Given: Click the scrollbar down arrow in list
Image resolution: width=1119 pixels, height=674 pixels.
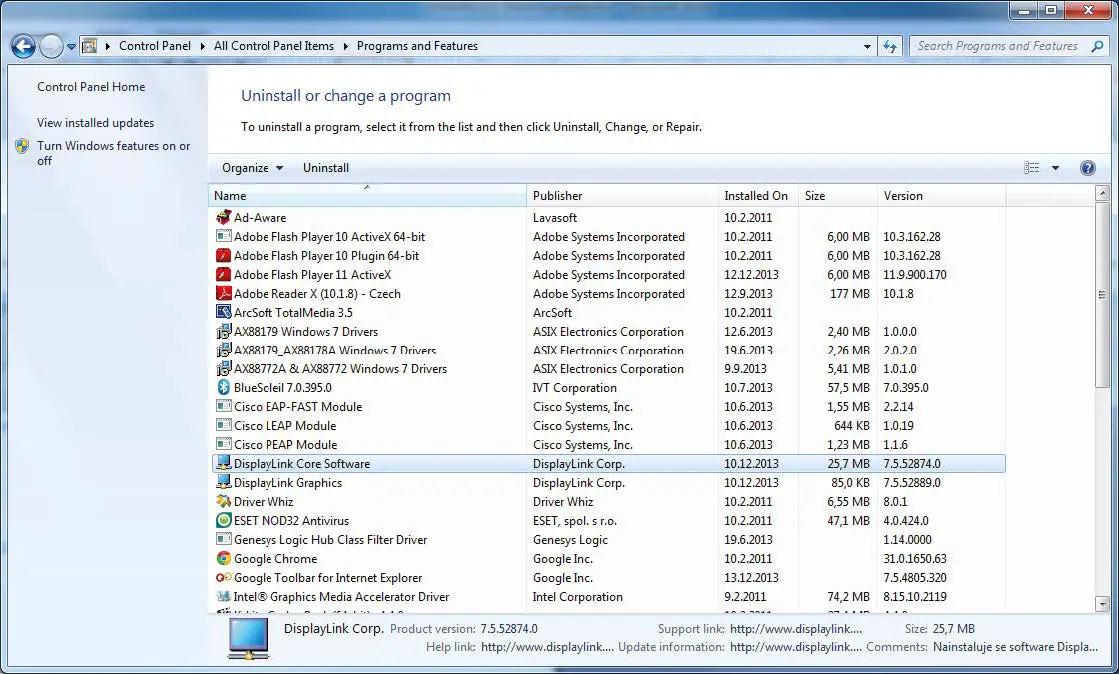Looking at the screenshot, I should pos(1102,603).
